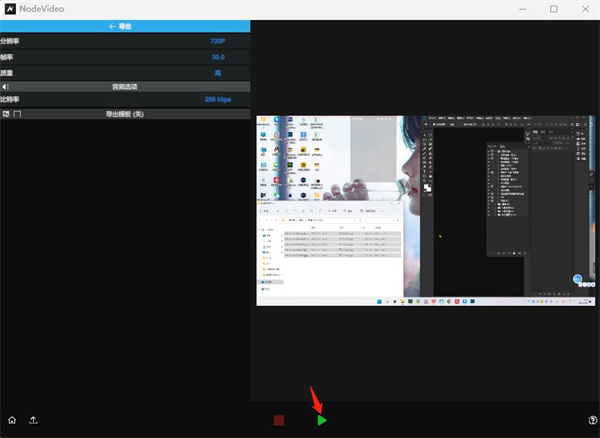Viewport: 600px width, 438px height.
Task: Expand the 导出模板 (关) section
Action: [x=125, y=115]
